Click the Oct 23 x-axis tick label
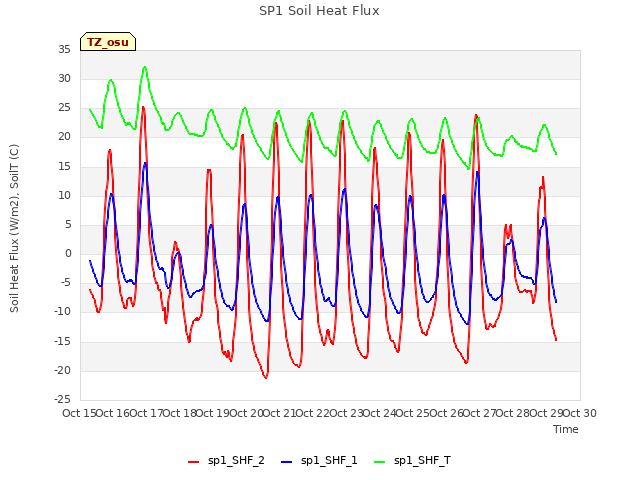This screenshot has width=640, height=480. pos(346,413)
